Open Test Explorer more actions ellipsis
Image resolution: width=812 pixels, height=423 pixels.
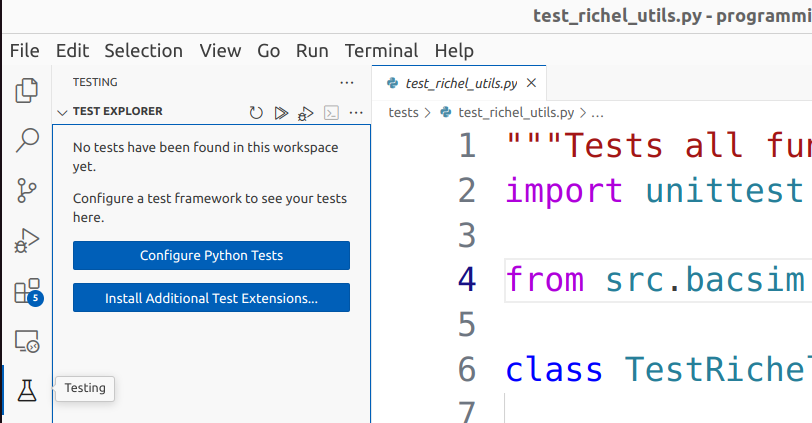click(x=356, y=112)
